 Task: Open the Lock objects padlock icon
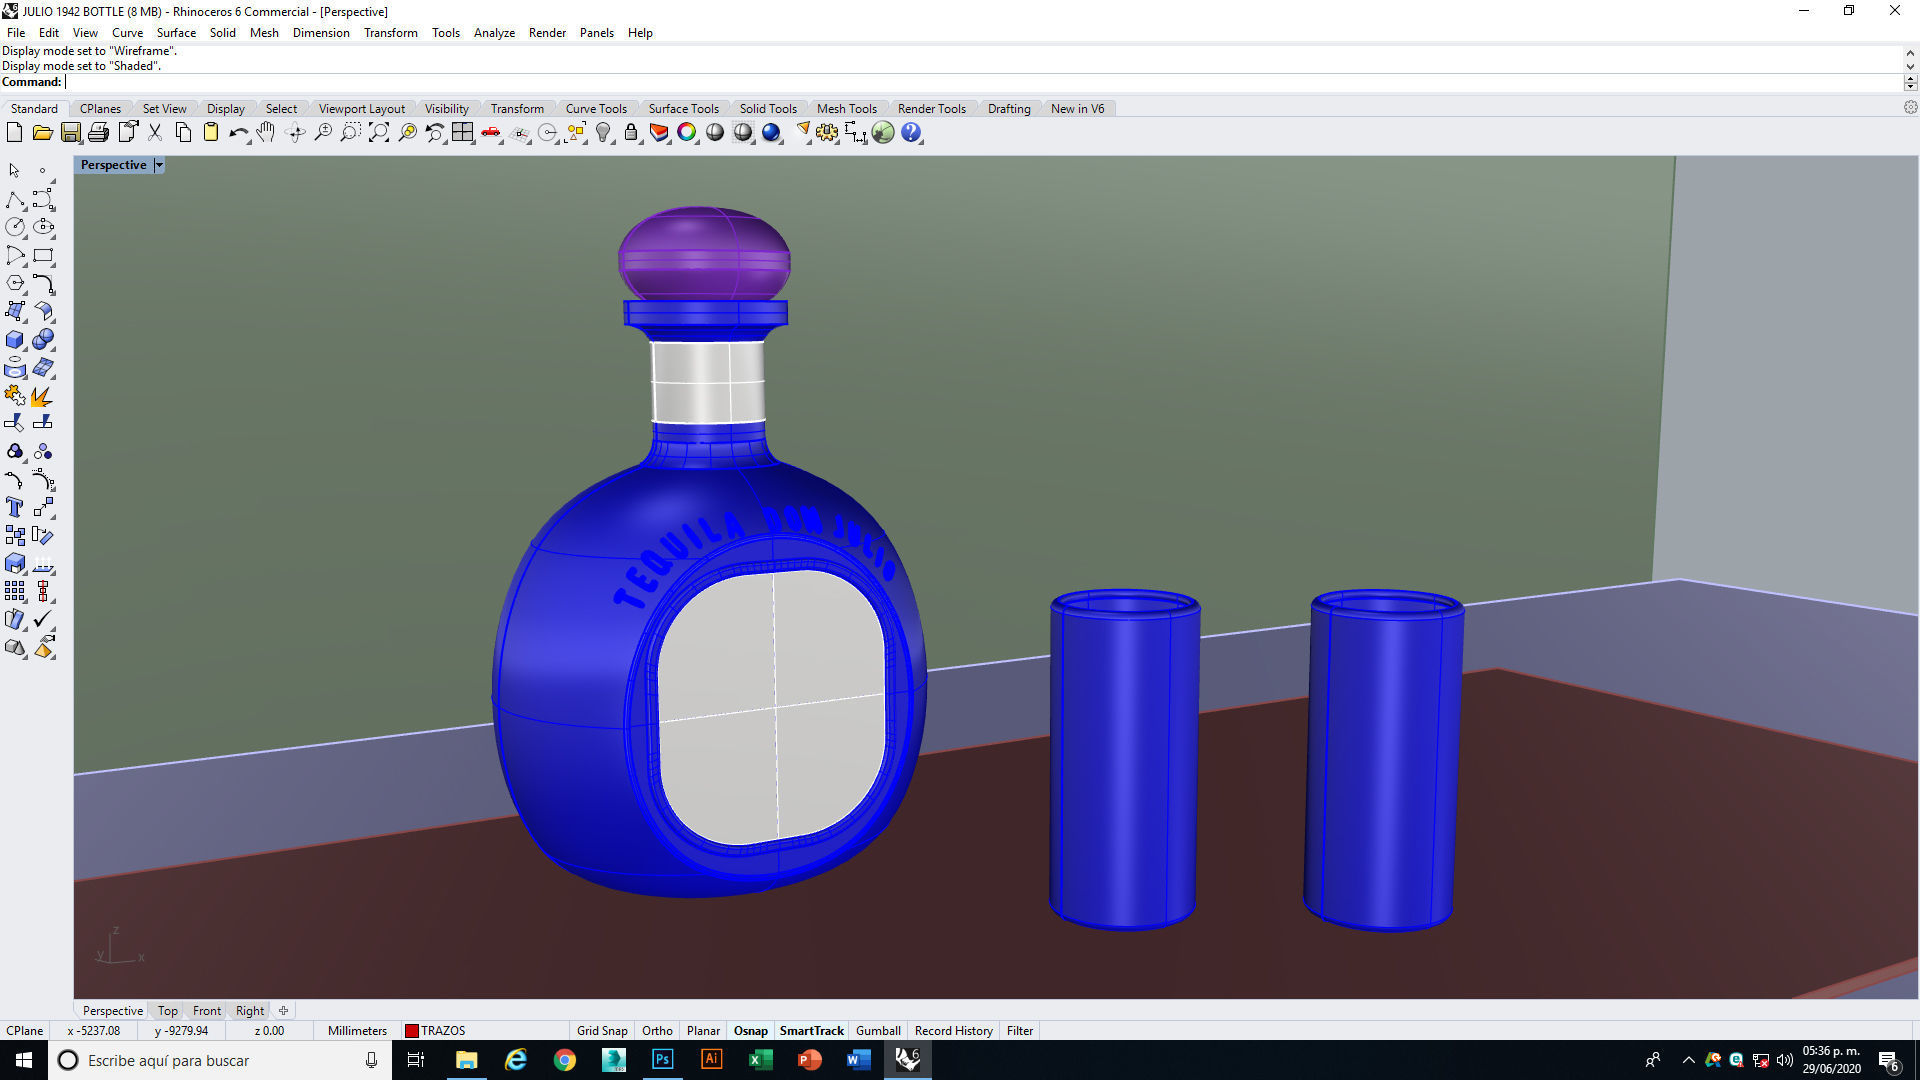point(631,133)
